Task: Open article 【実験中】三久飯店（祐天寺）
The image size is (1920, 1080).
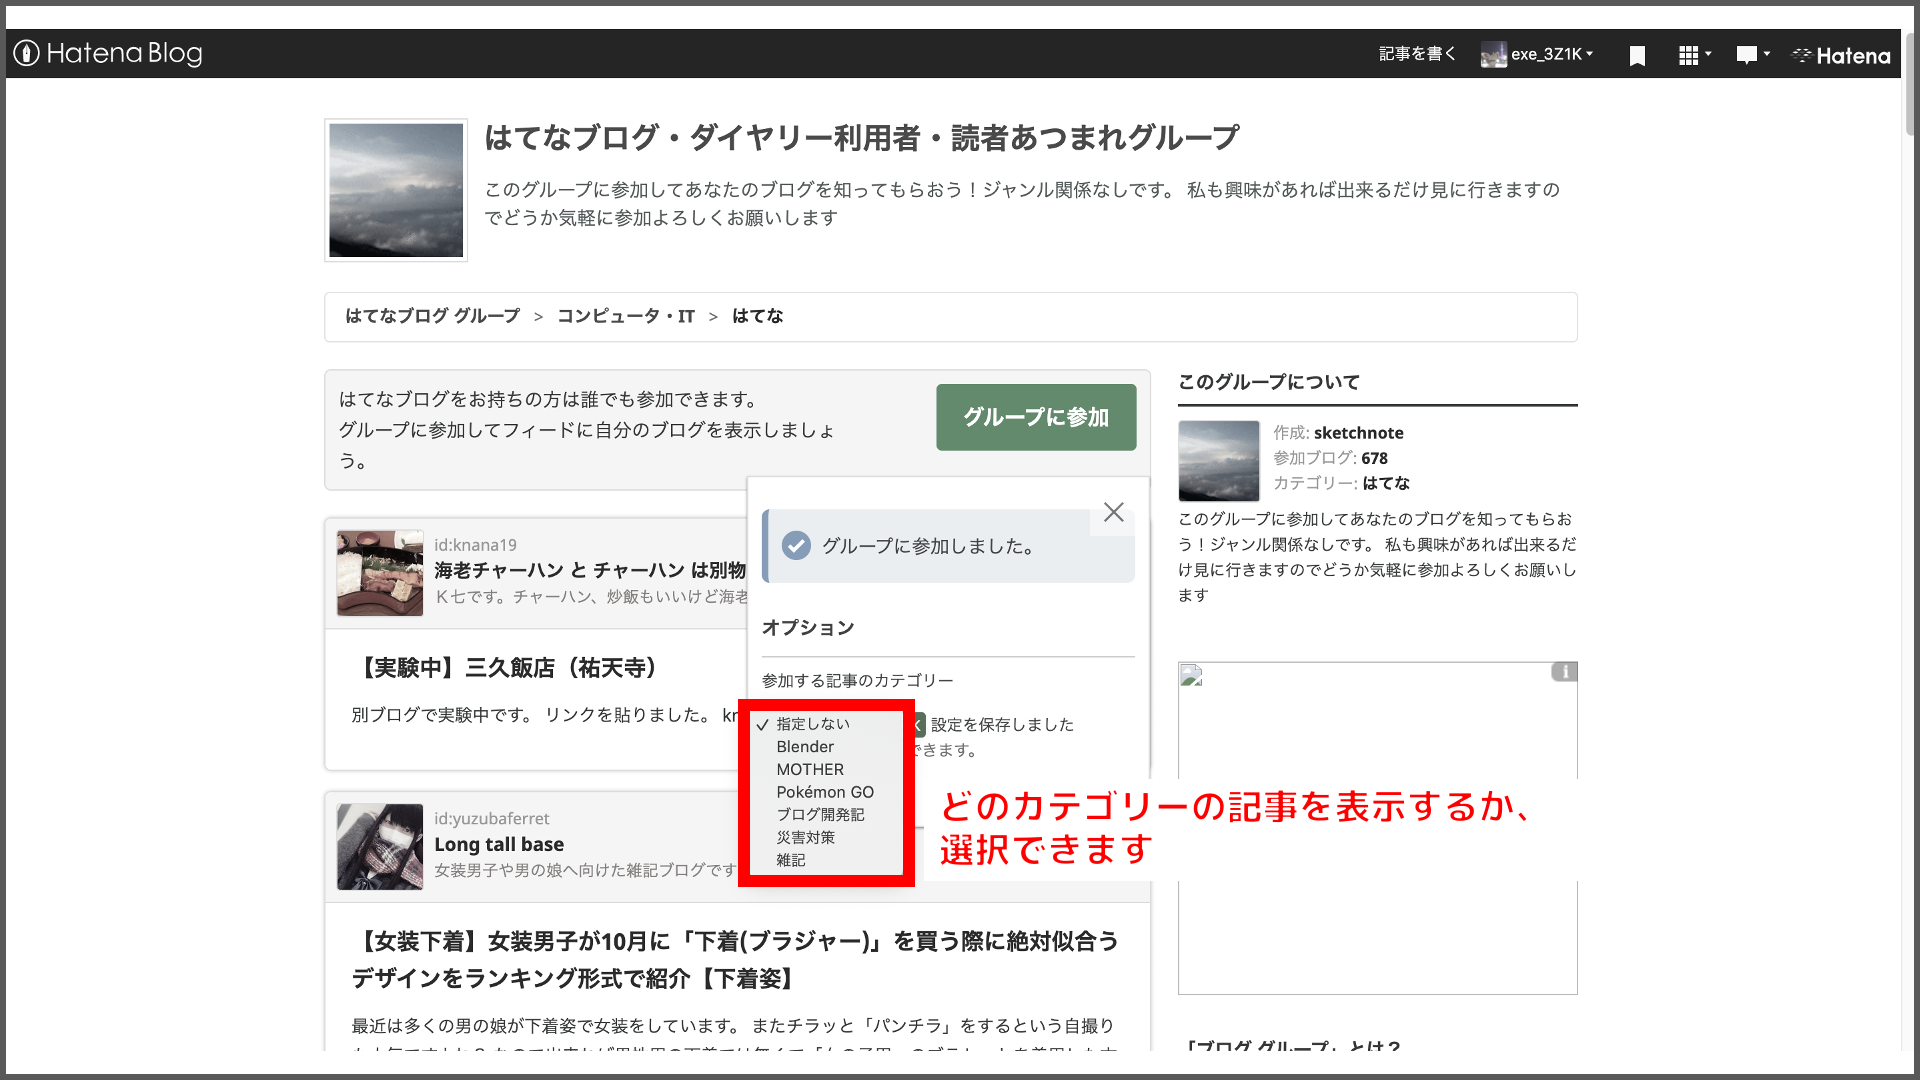Action: tap(507, 668)
